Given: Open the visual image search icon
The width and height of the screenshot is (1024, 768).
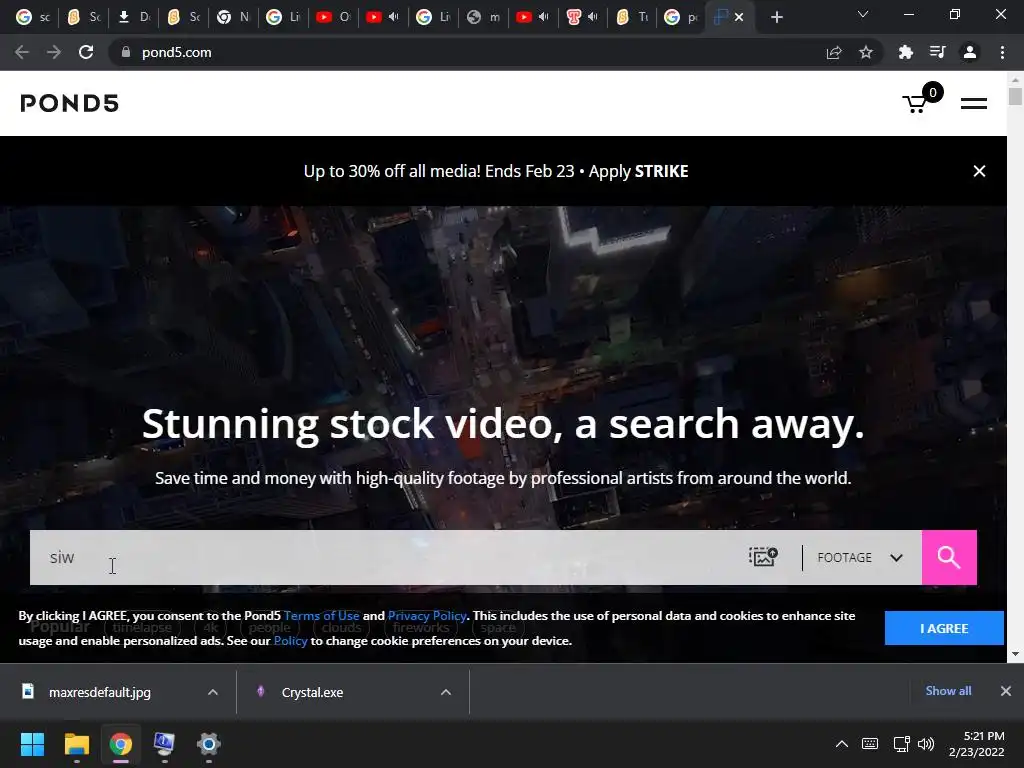Looking at the screenshot, I should click(x=763, y=557).
